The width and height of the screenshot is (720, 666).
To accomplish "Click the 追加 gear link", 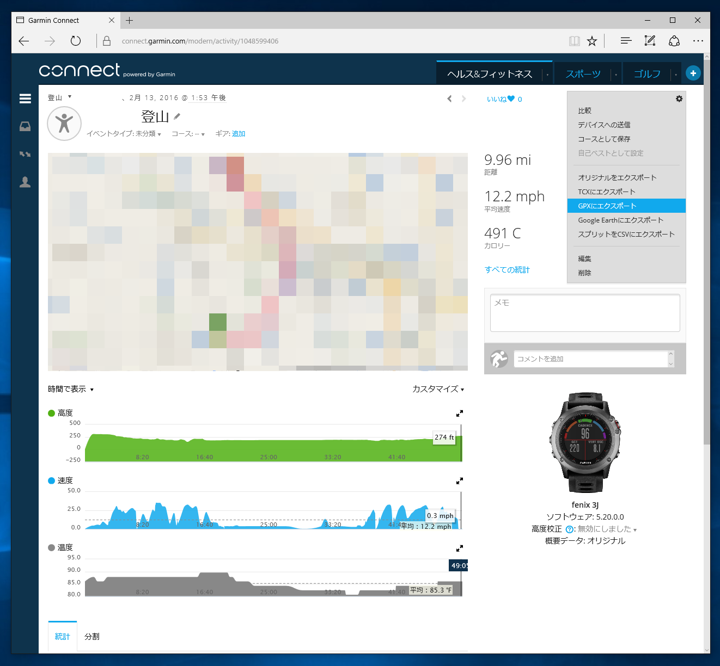I will coord(238,134).
